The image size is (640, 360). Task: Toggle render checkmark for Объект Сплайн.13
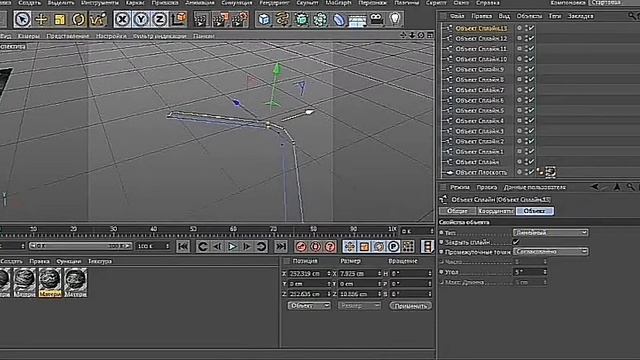(x=531, y=28)
